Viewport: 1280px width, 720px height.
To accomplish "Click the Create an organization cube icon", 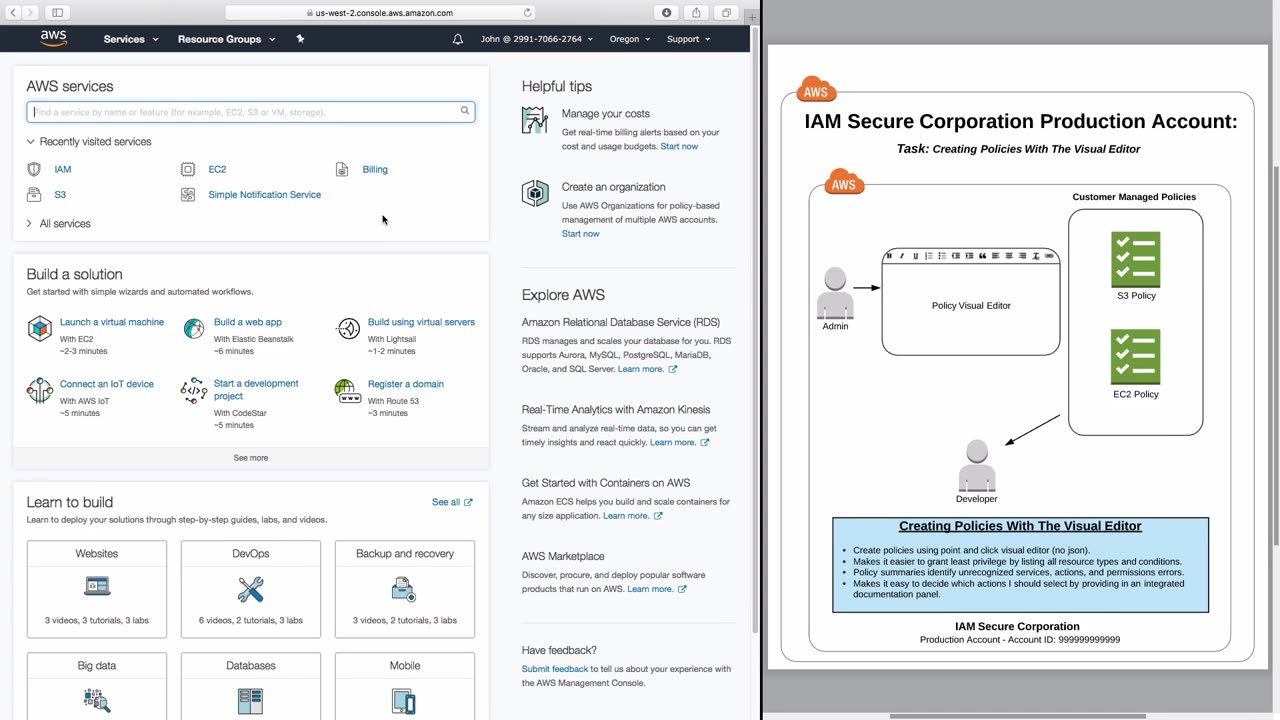I will 535,193.
